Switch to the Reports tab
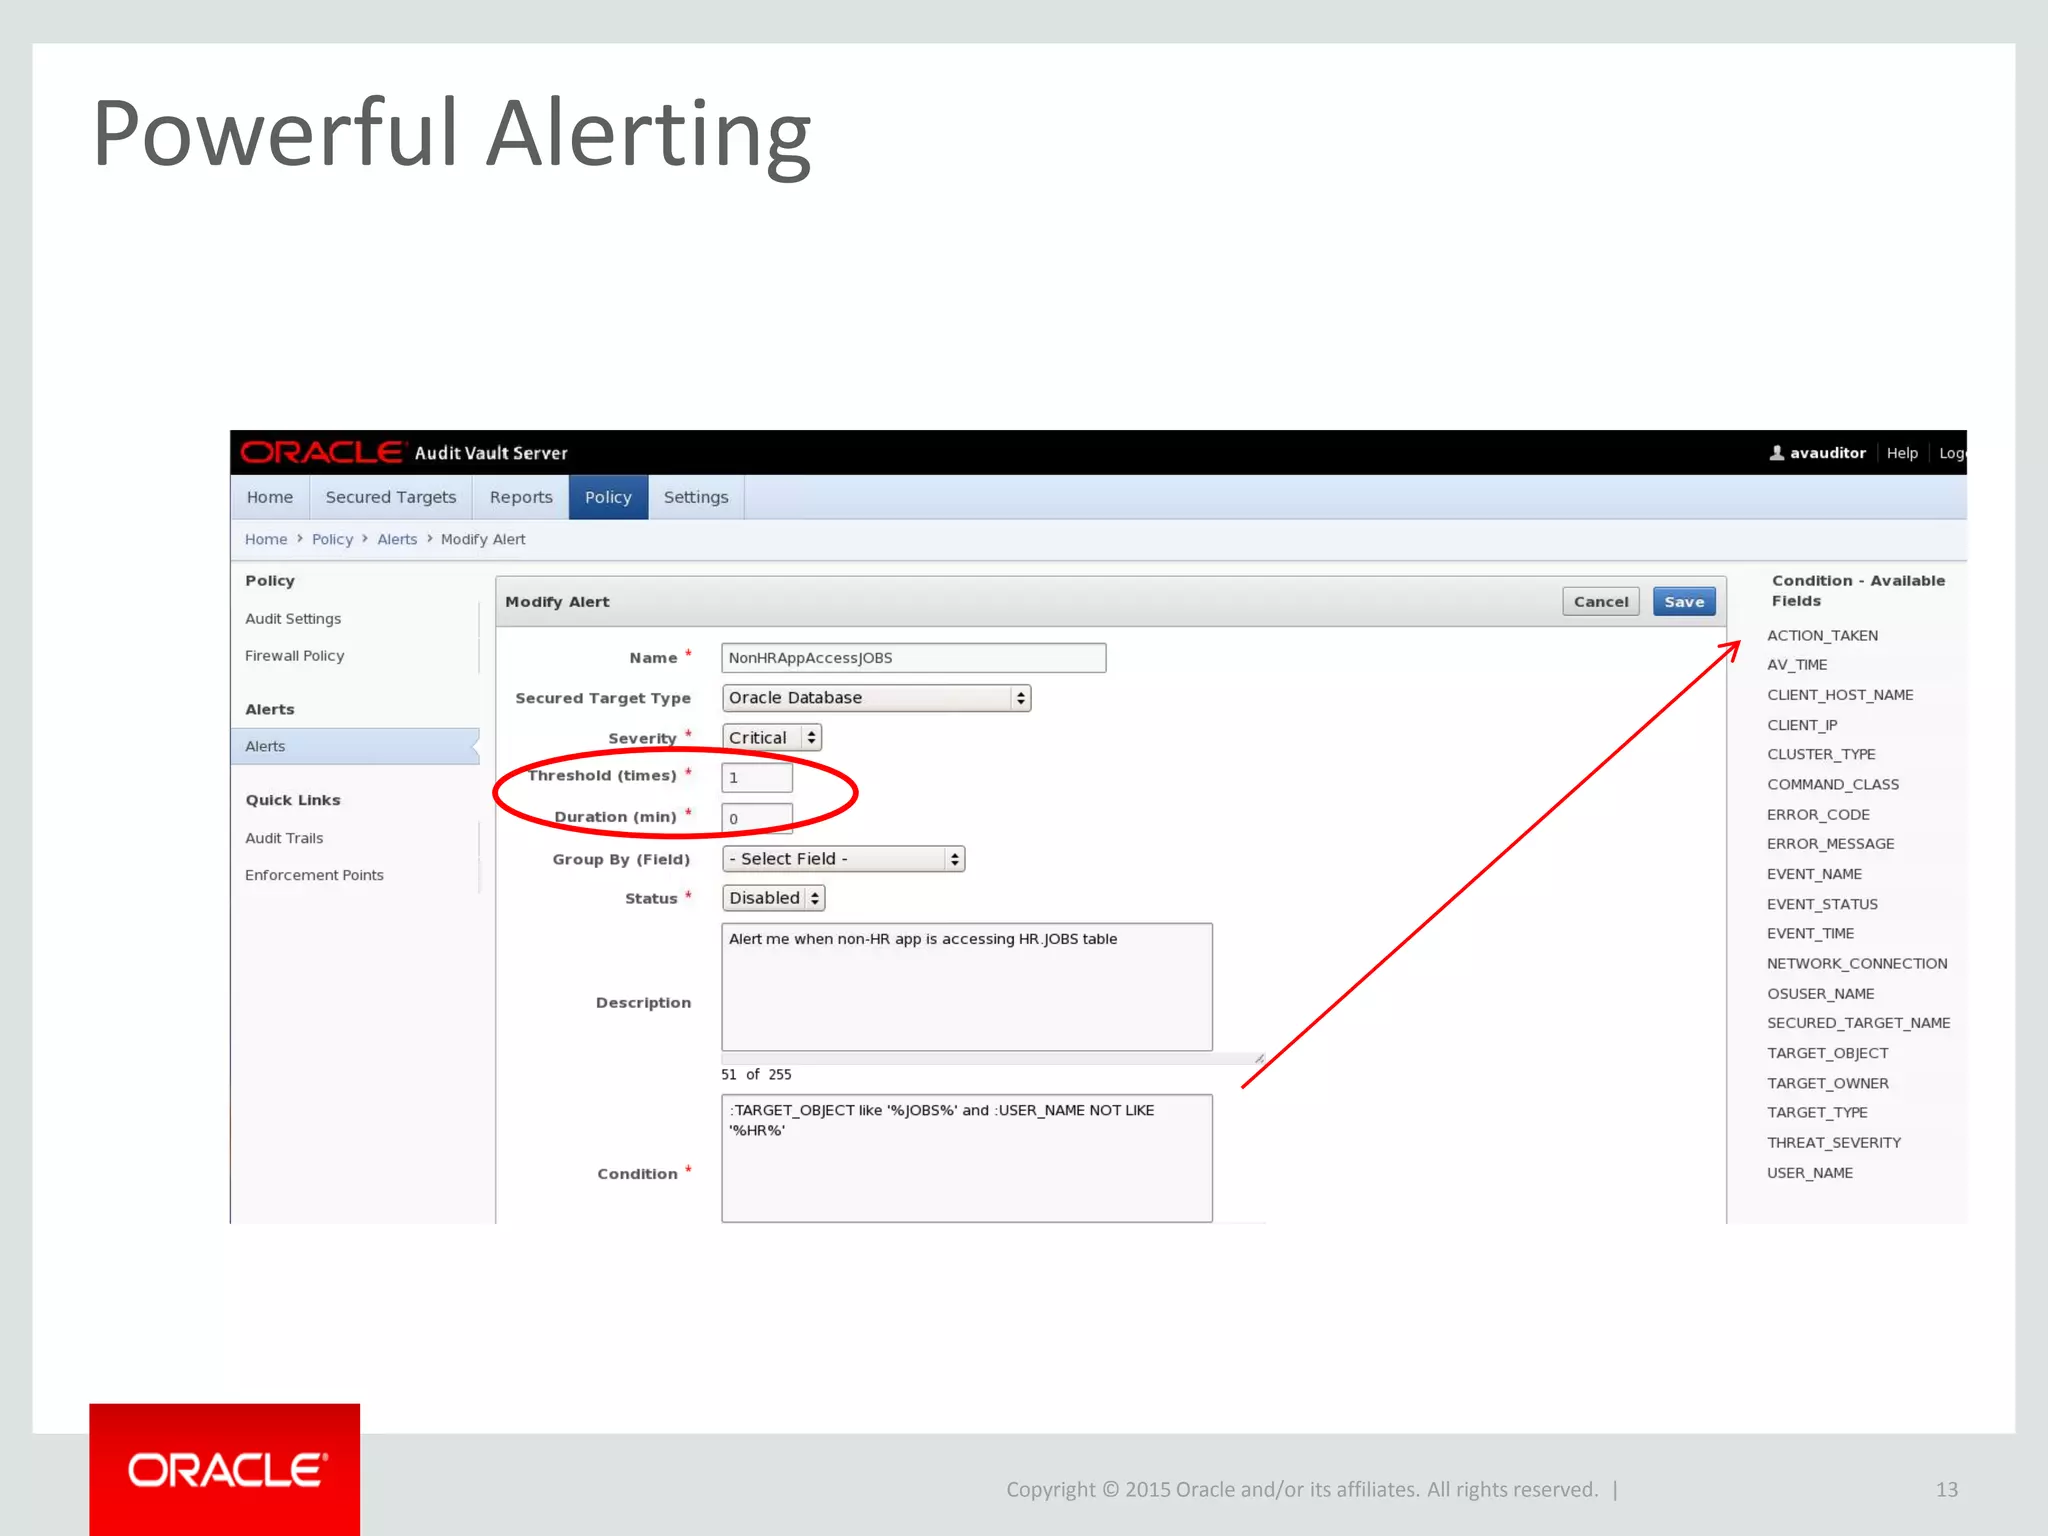Image resolution: width=2048 pixels, height=1536 pixels. coord(521,497)
